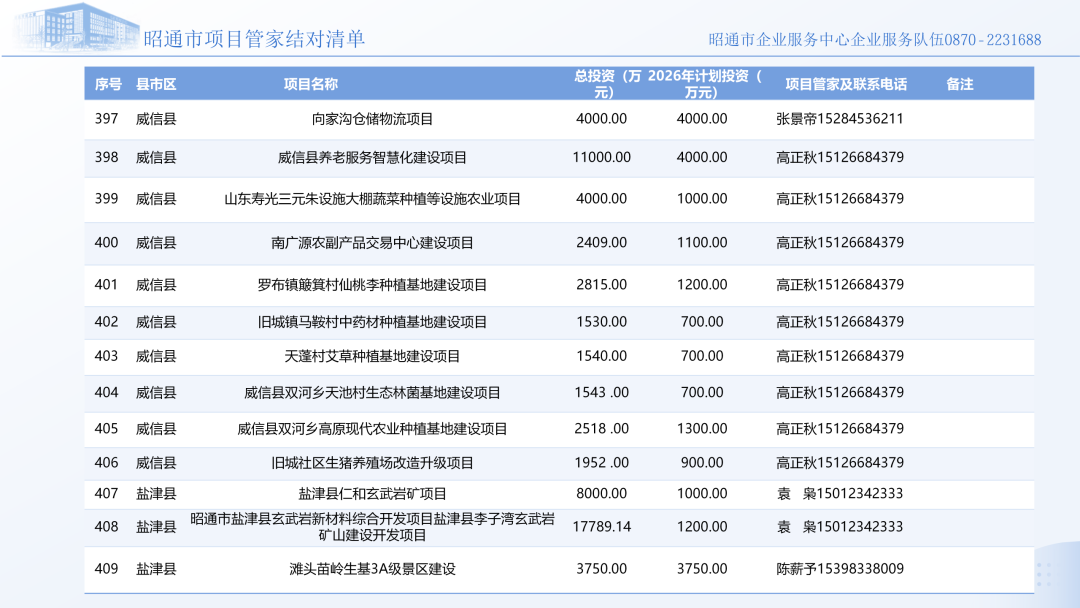Click project 旧城社区生猪养殖场改造升级项目
Image resolution: width=1080 pixels, height=608 pixels.
(x=372, y=463)
